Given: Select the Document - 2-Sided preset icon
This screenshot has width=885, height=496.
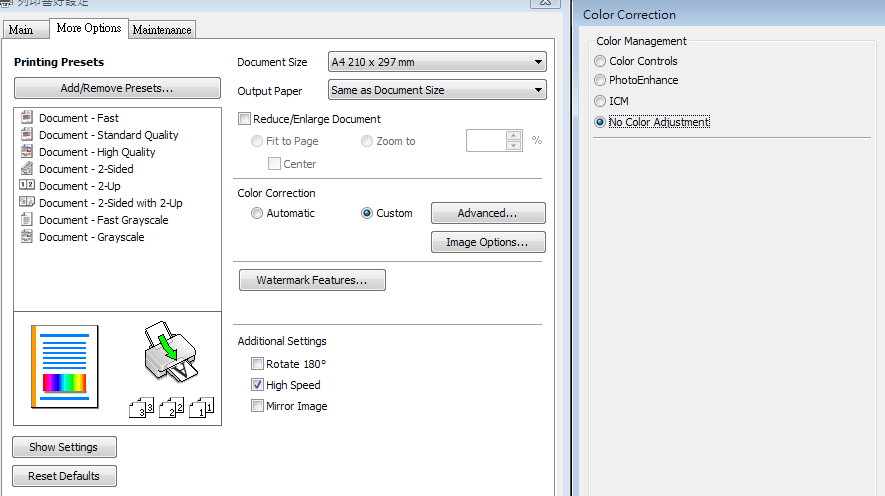Looking at the screenshot, I should click(x=27, y=169).
